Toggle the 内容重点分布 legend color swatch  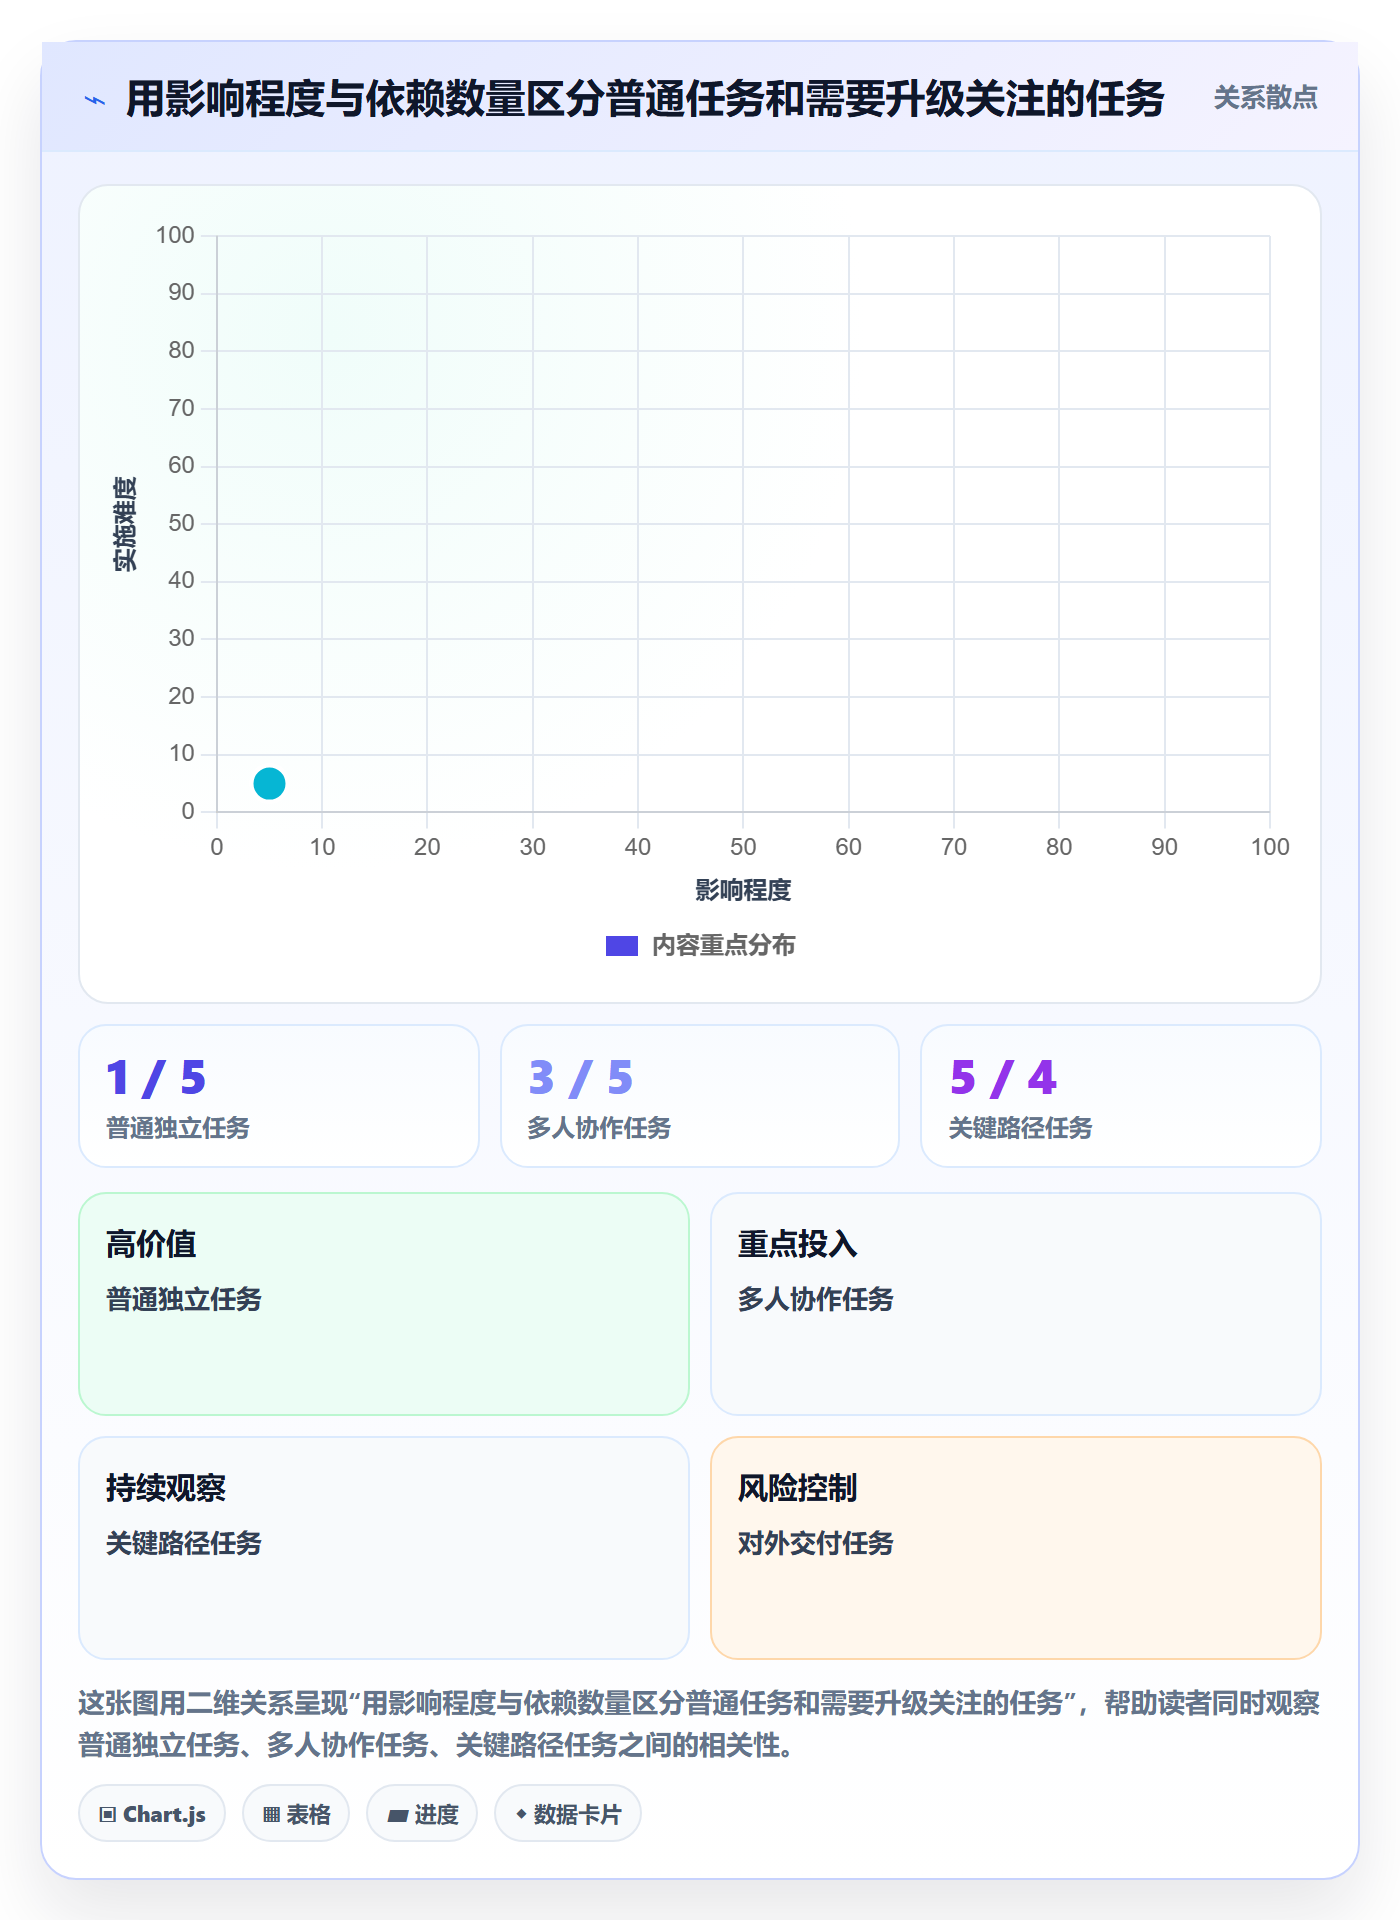pyautogui.click(x=622, y=946)
